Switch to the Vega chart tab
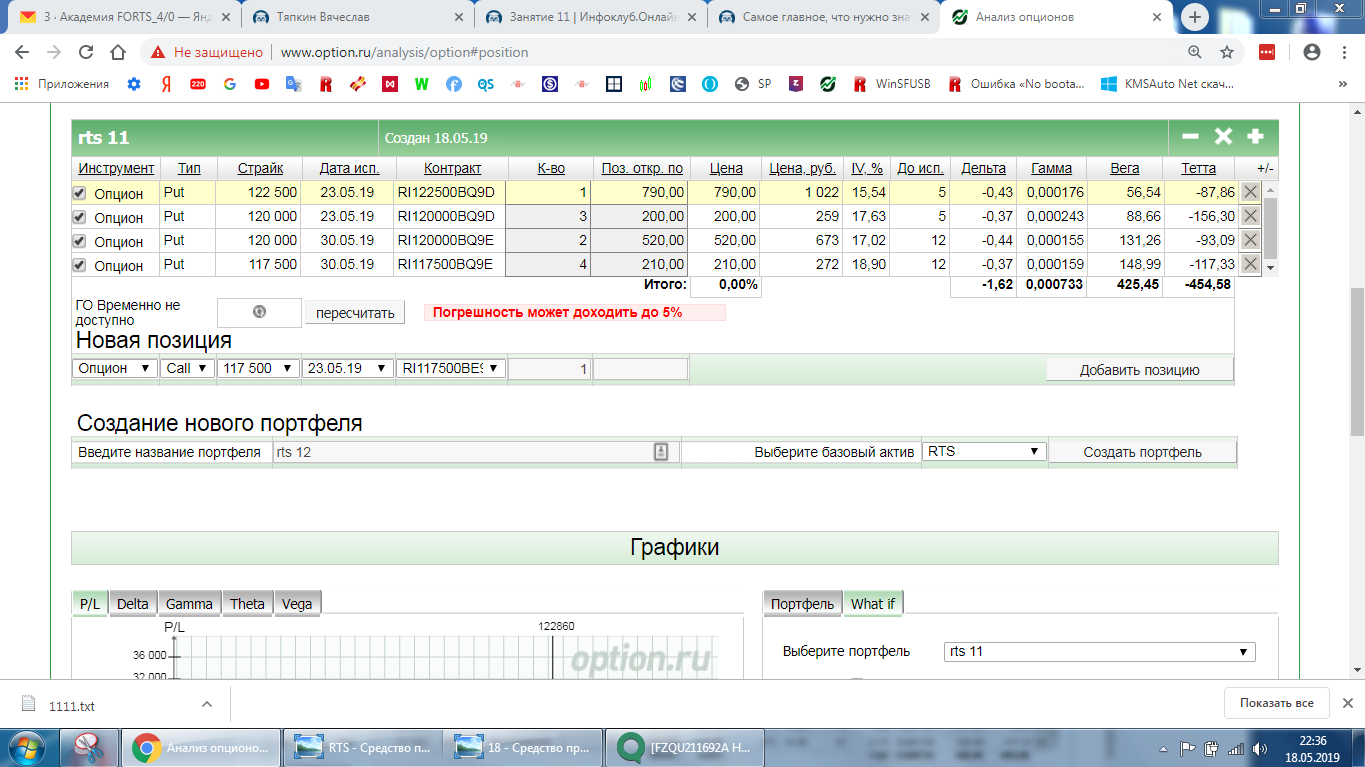The image size is (1365, 767). click(298, 603)
